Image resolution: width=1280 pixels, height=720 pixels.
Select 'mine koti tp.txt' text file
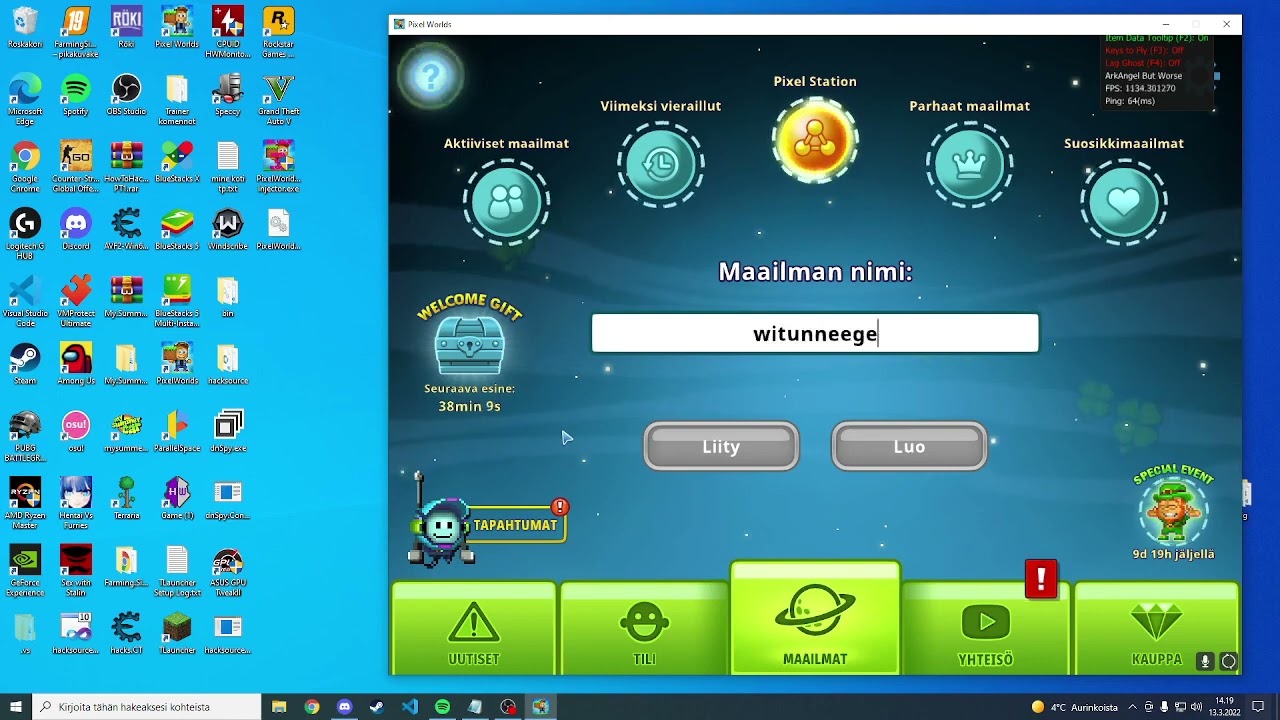(x=228, y=167)
